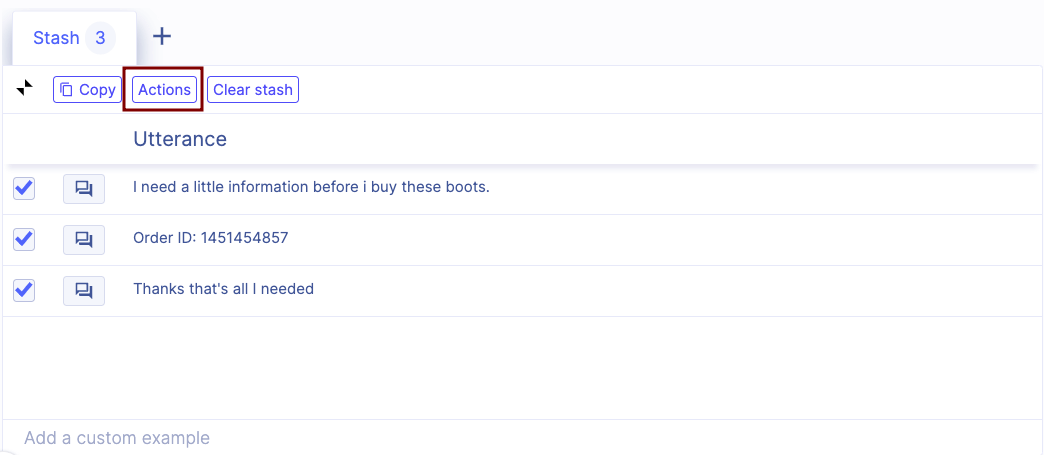Open conversation icon for the boots utterance
The image size is (1044, 455).
[x=84, y=188]
